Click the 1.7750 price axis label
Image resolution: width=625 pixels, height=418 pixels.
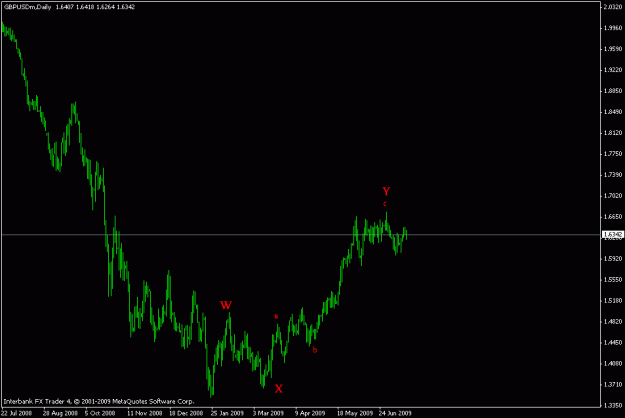pyautogui.click(x=613, y=154)
